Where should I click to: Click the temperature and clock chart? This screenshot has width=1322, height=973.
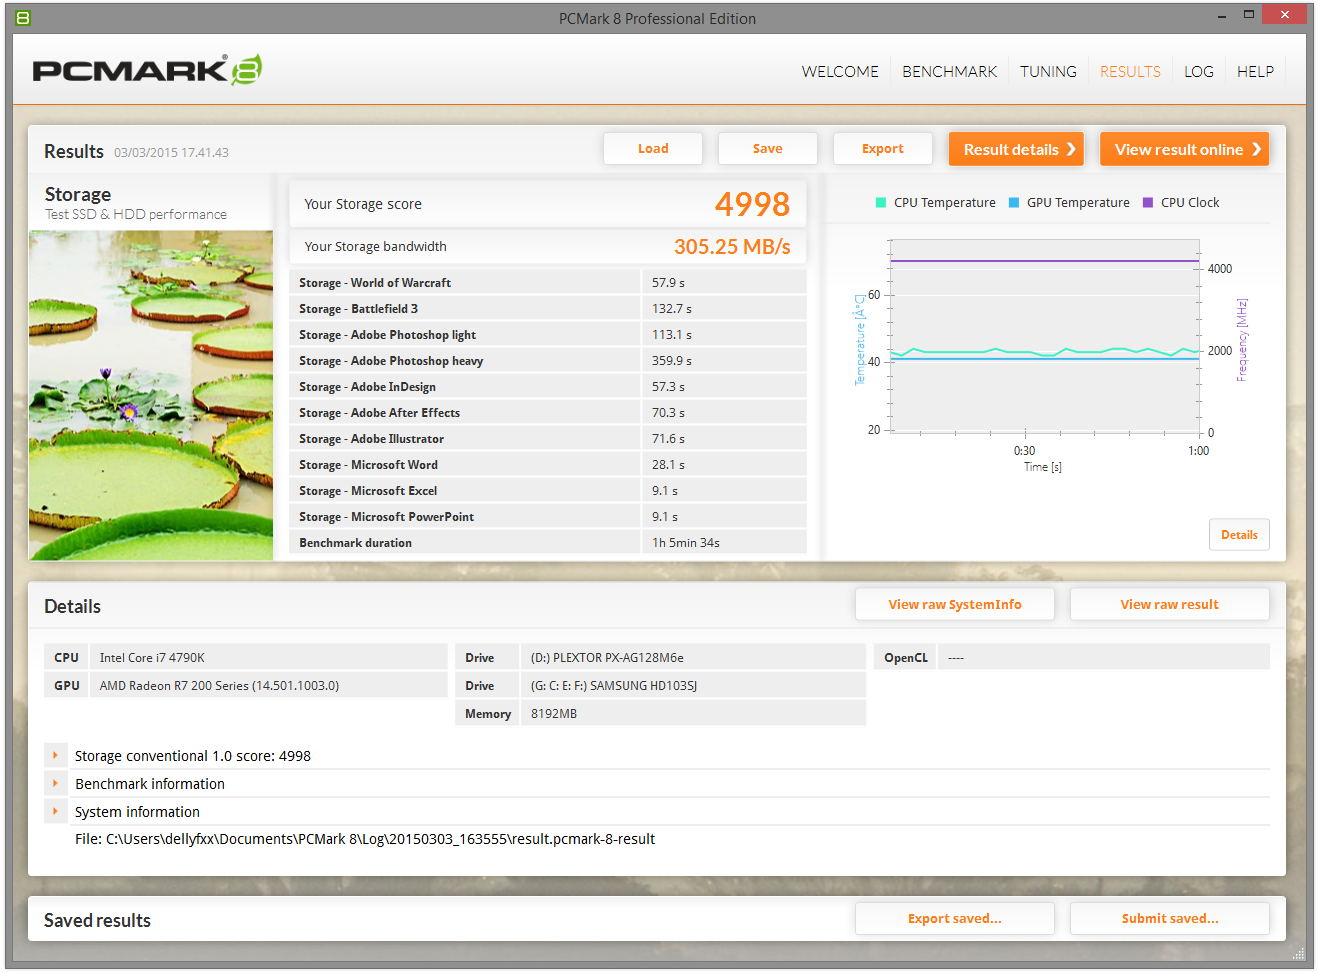1045,336
